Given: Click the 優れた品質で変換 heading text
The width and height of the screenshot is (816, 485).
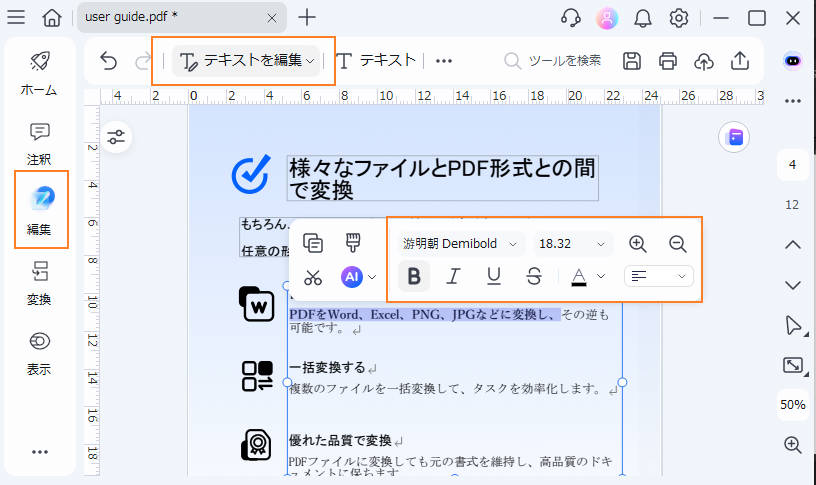Looking at the screenshot, I should [x=340, y=441].
